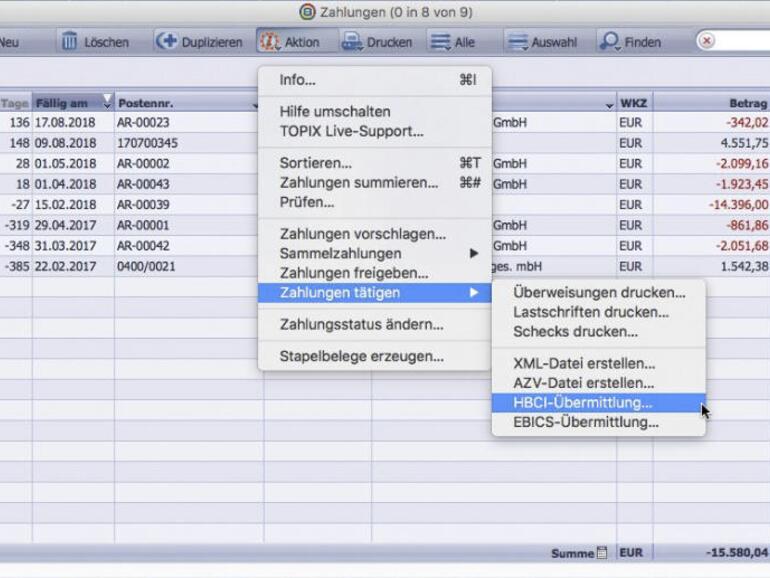Click the Finden magnifier icon
The height and width of the screenshot is (578, 770).
point(610,42)
